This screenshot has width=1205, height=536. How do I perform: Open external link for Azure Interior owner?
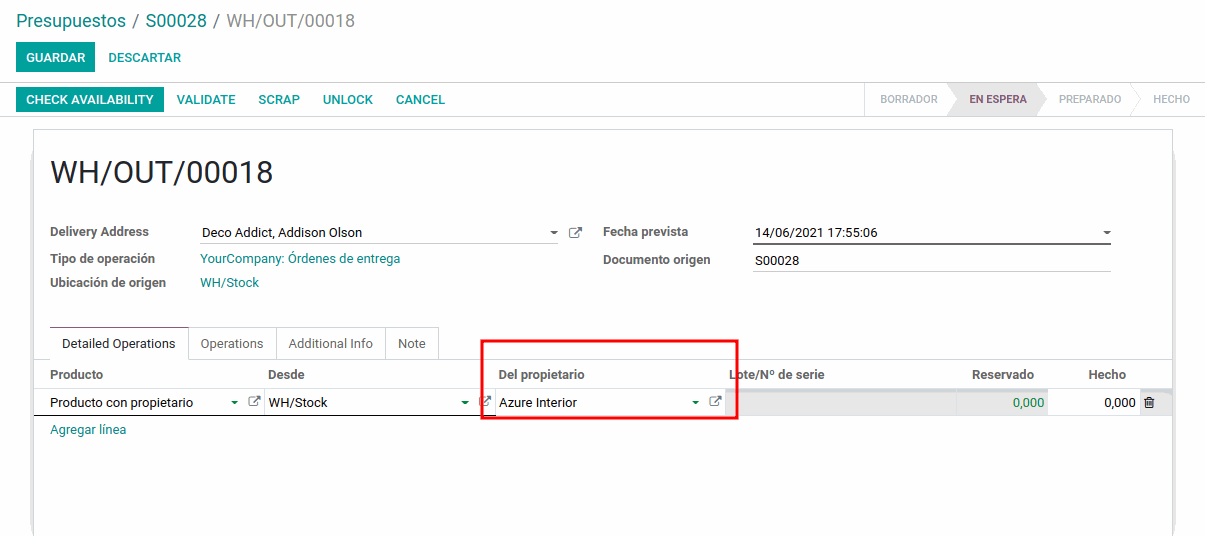pos(715,401)
